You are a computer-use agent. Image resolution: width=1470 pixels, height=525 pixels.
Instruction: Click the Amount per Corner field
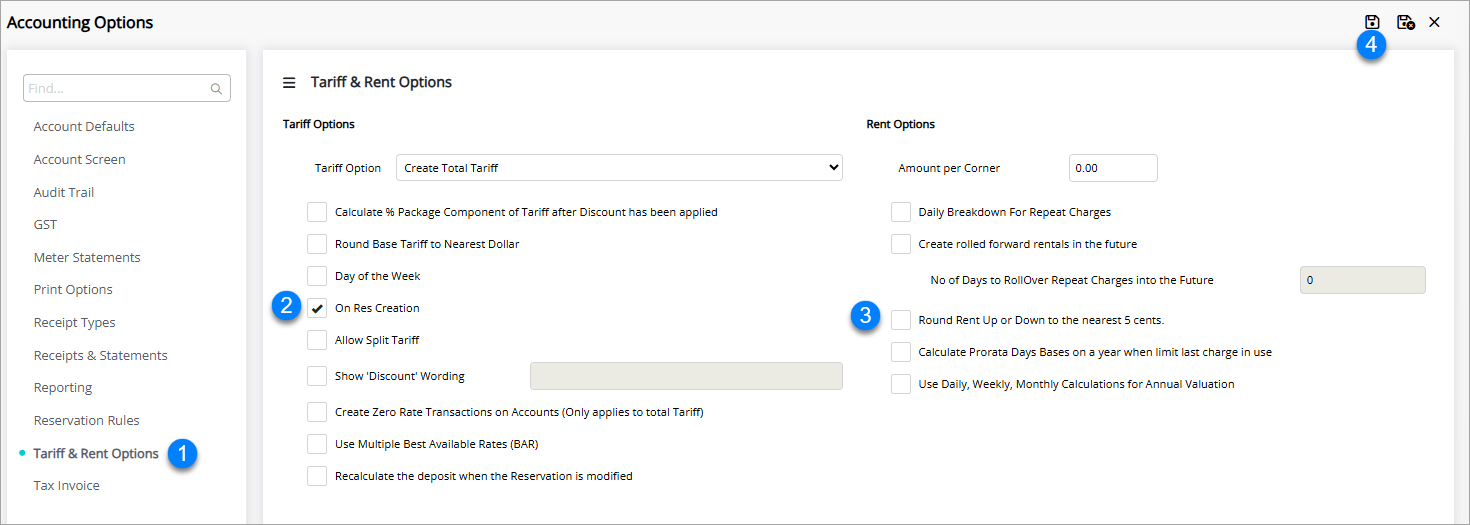point(1112,168)
